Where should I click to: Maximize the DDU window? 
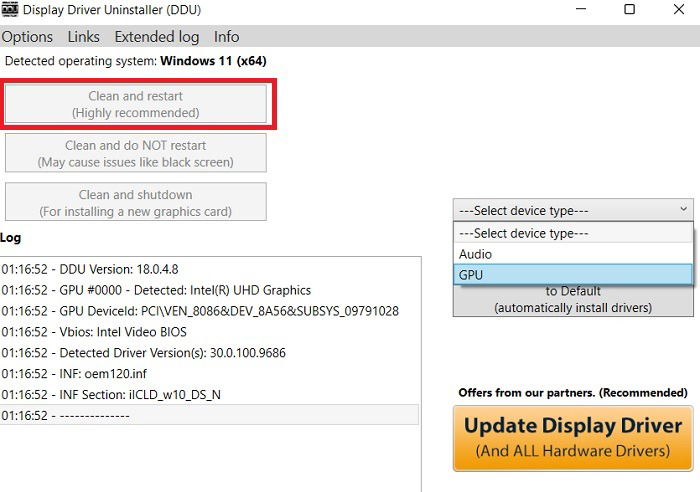click(x=629, y=9)
